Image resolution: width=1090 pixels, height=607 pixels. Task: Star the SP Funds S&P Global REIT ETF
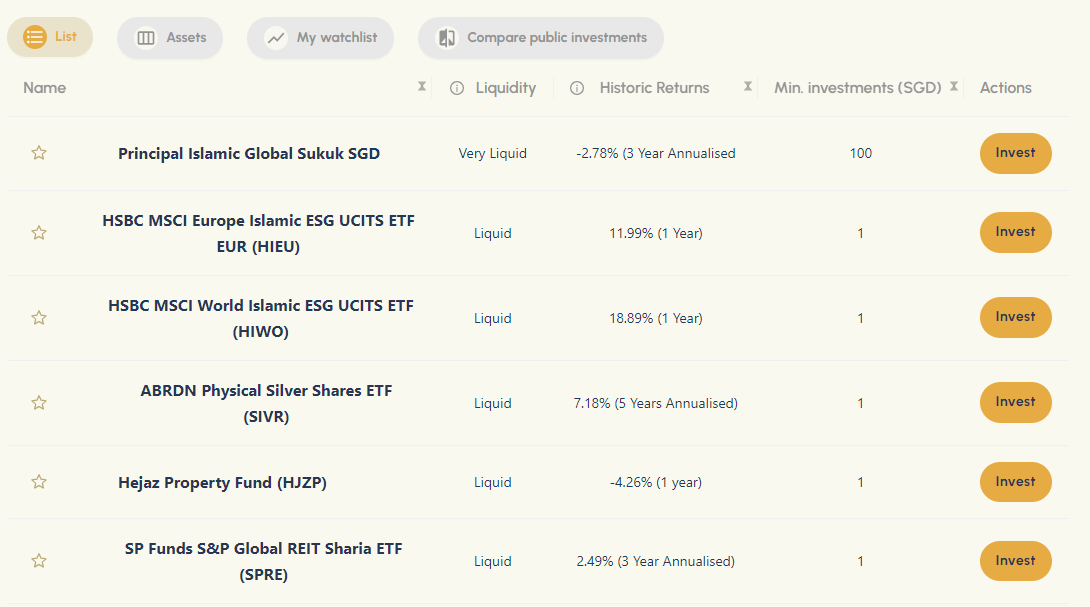click(39, 561)
